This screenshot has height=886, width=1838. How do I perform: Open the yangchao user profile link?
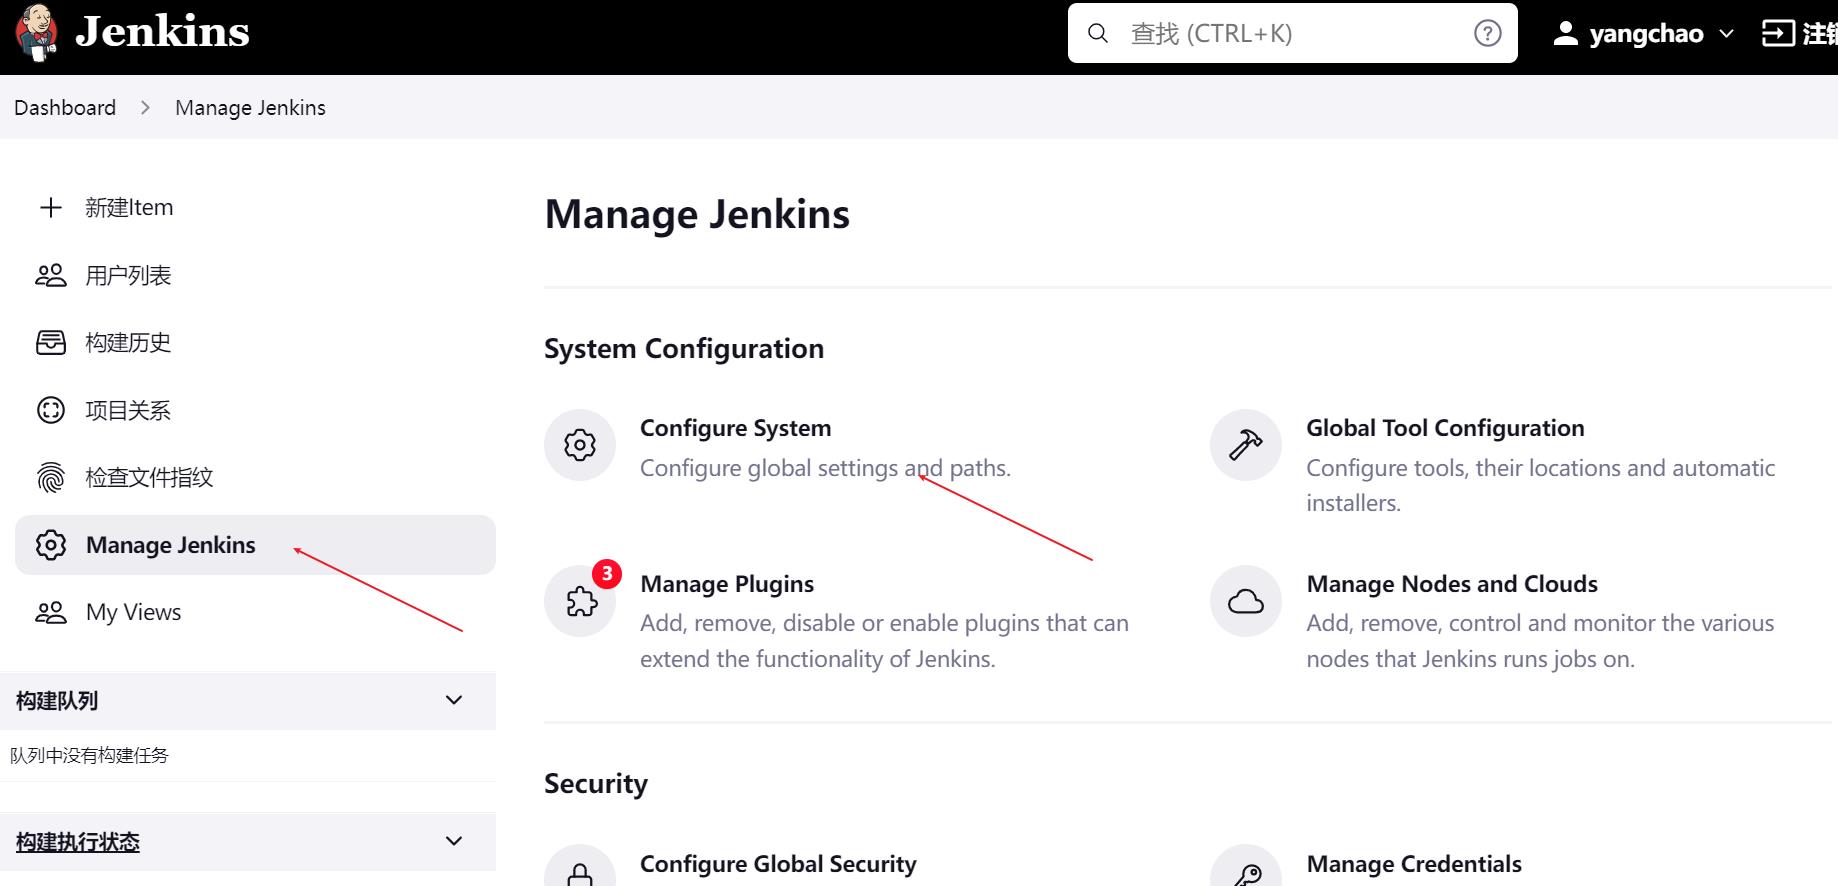click(1646, 33)
